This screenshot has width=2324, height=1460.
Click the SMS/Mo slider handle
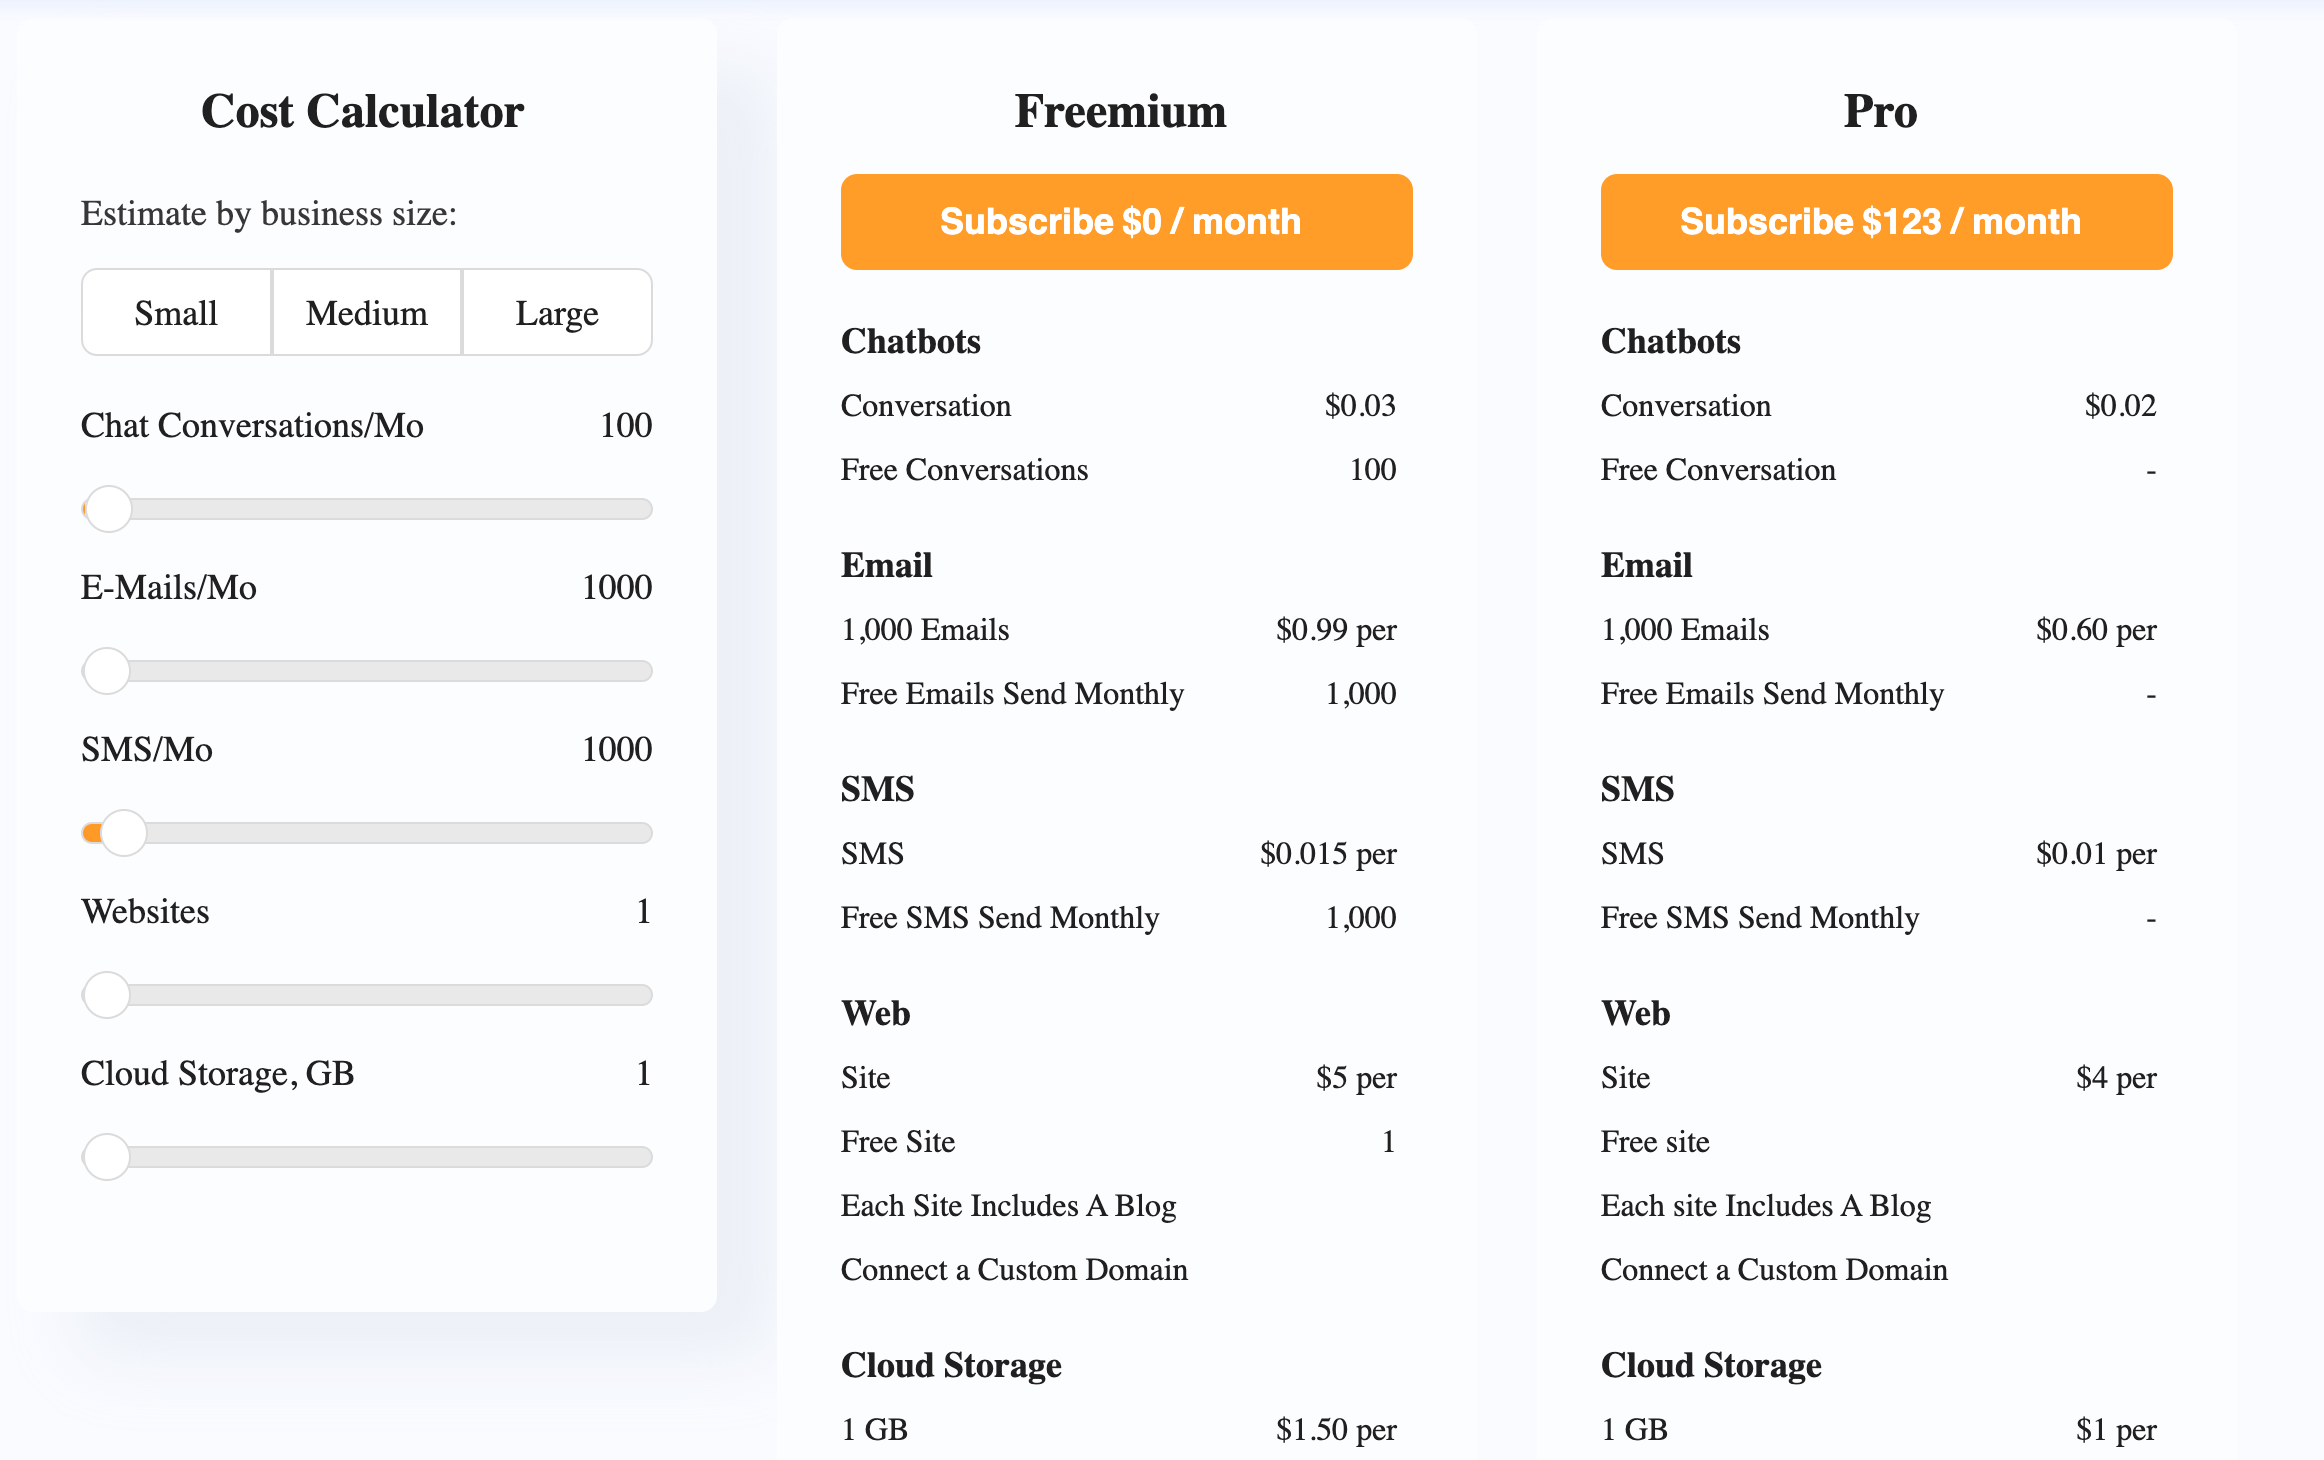(x=124, y=833)
